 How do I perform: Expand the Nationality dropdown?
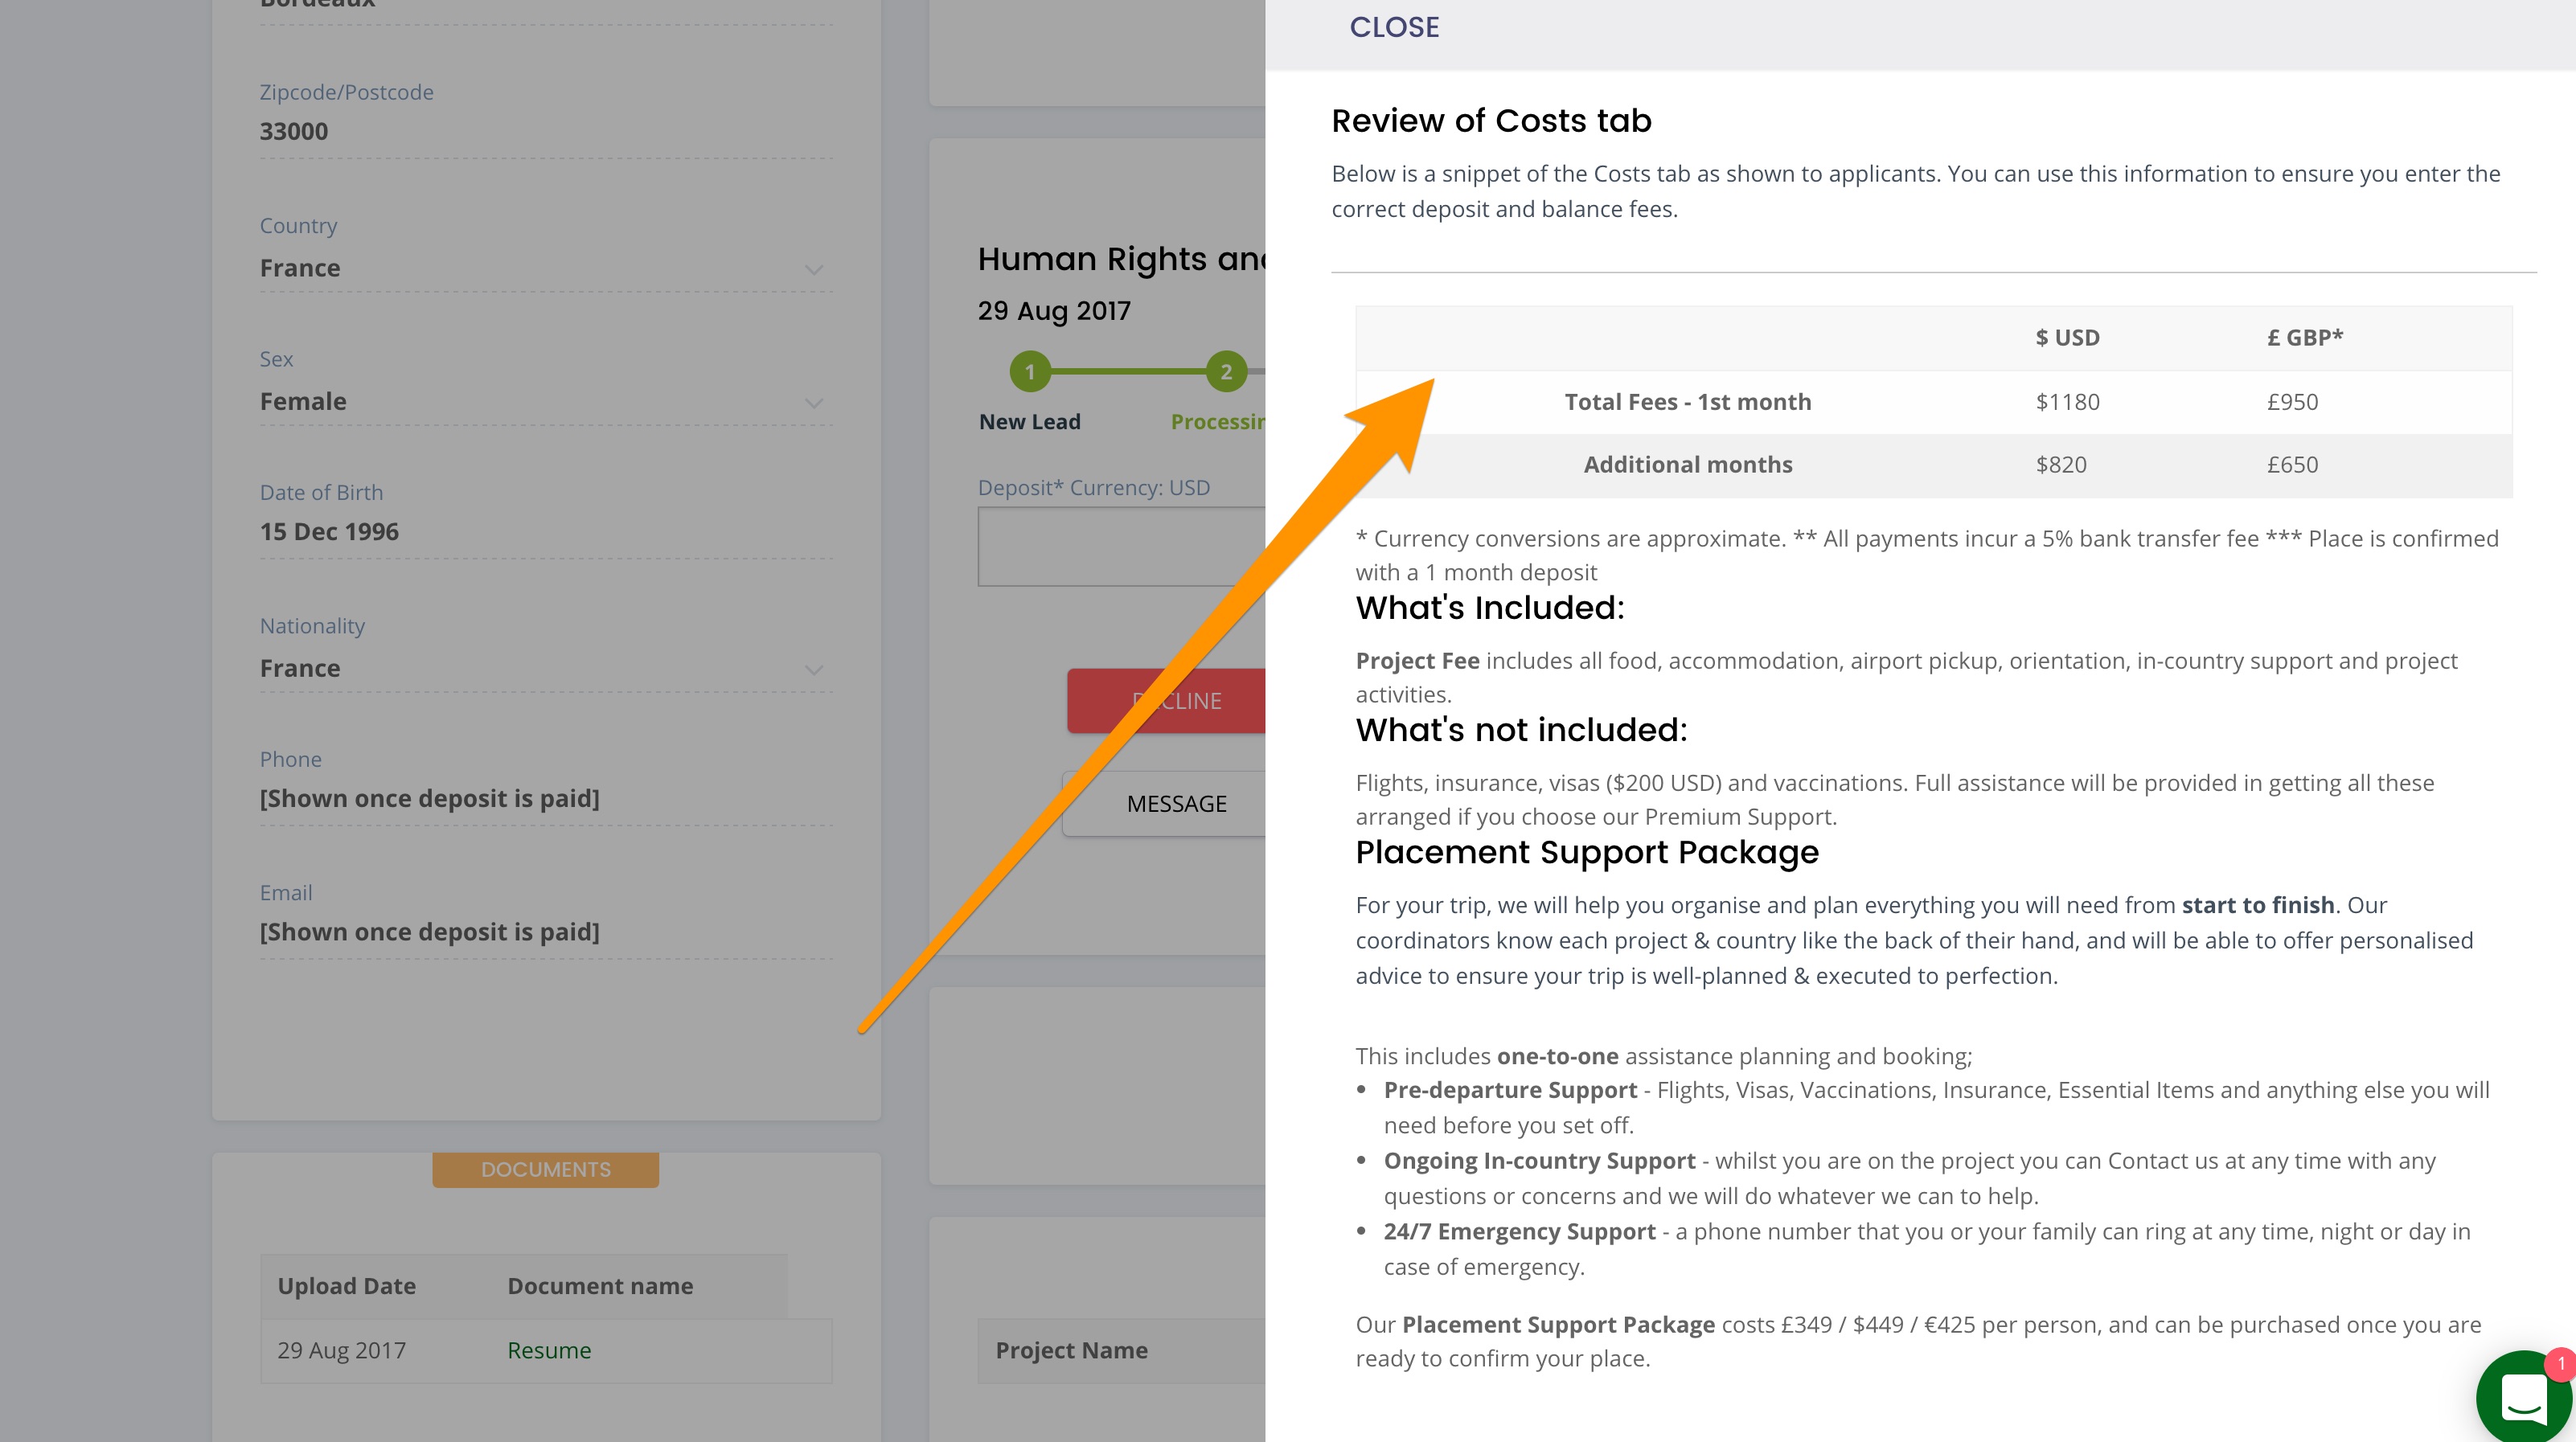coord(545,668)
